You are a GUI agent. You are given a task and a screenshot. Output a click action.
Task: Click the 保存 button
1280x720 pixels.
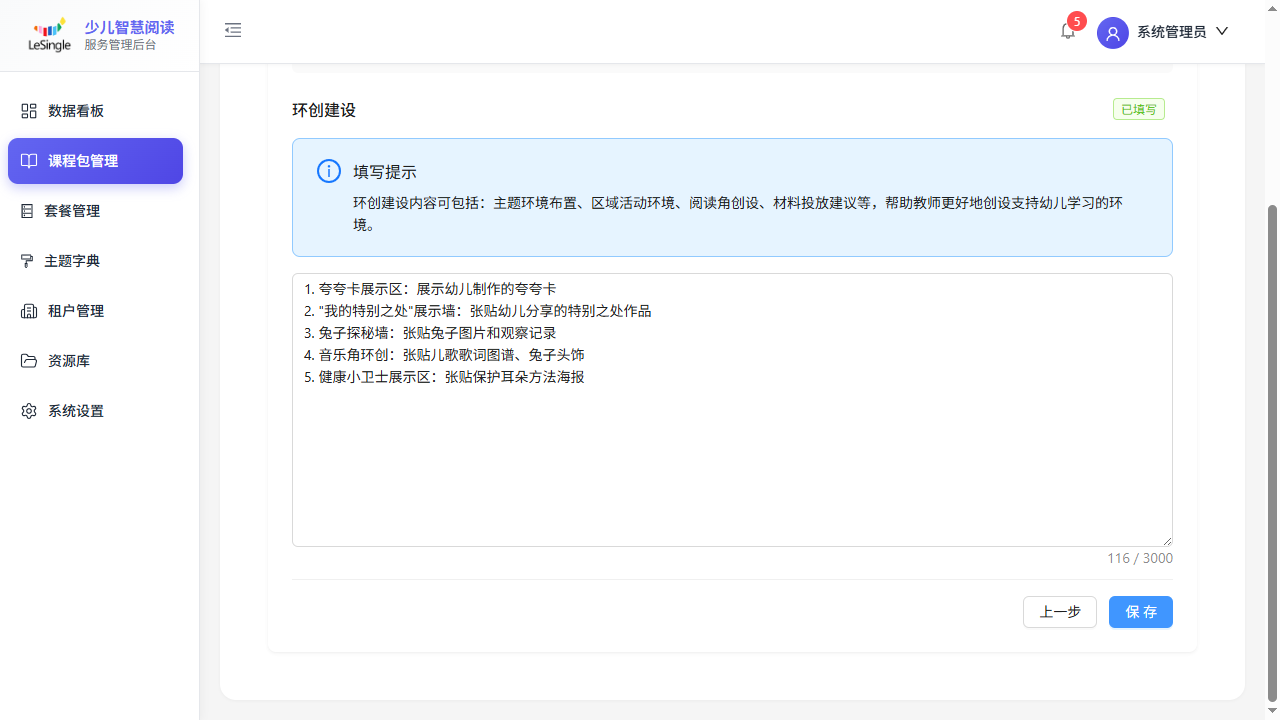tap(1140, 612)
